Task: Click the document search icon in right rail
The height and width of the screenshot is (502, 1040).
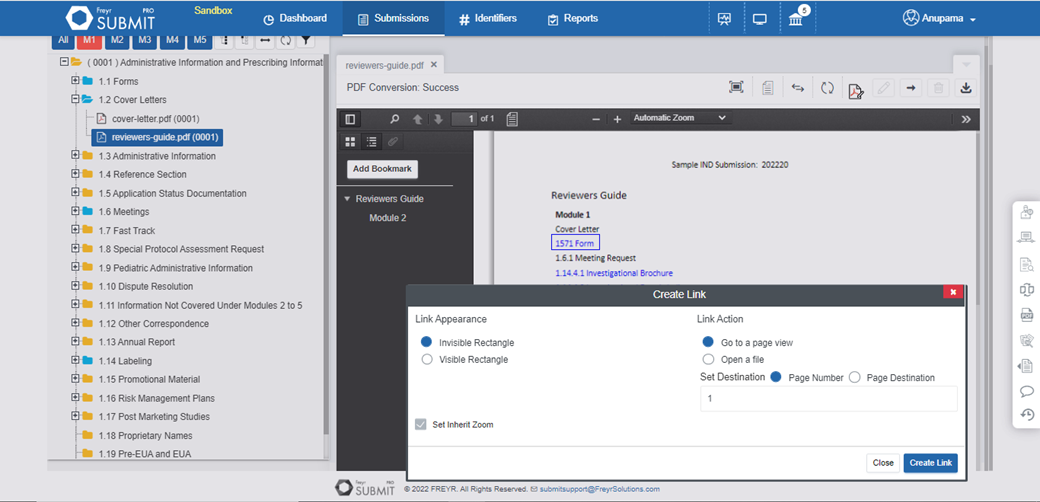Action: point(1026,265)
